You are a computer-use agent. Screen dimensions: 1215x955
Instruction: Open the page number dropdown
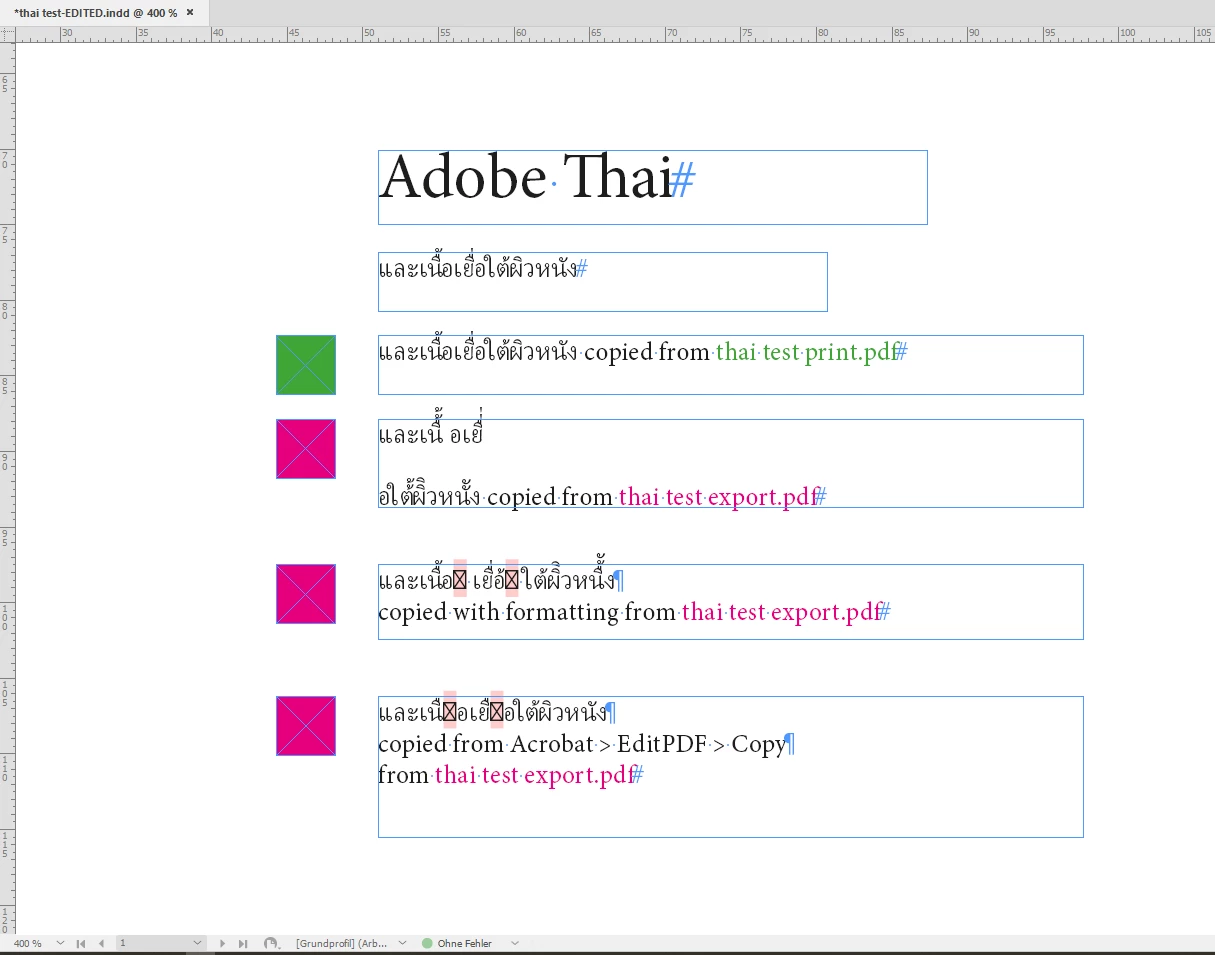[x=197, y=943]
